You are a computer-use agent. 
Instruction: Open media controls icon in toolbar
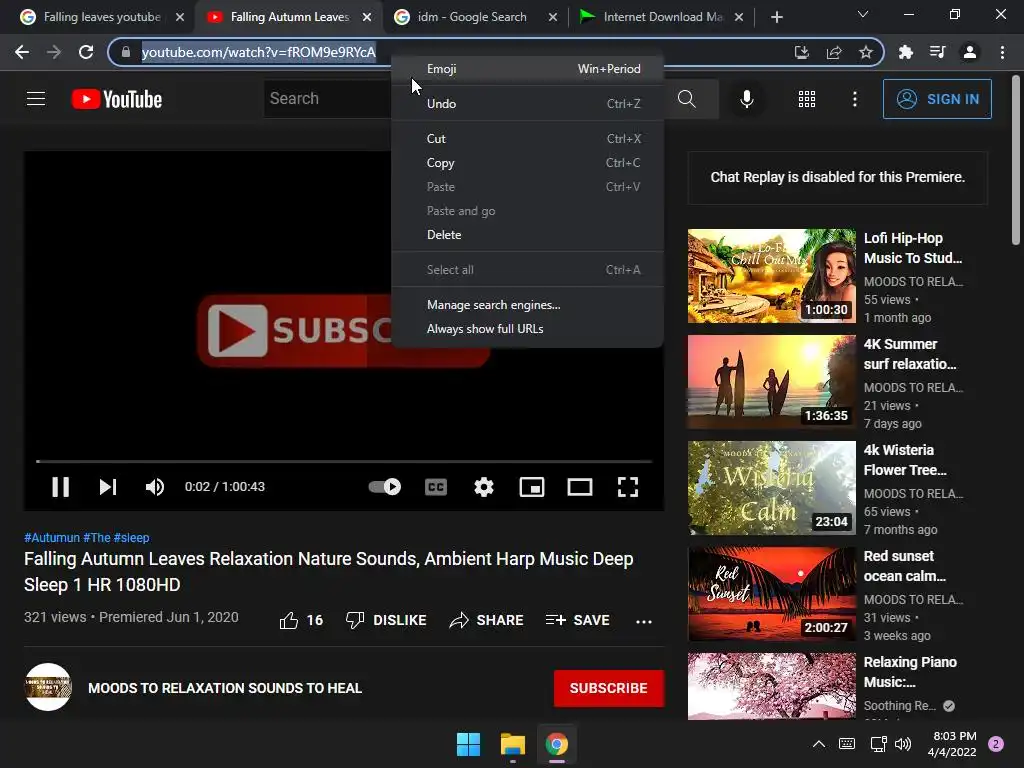(x=938, y=52)
